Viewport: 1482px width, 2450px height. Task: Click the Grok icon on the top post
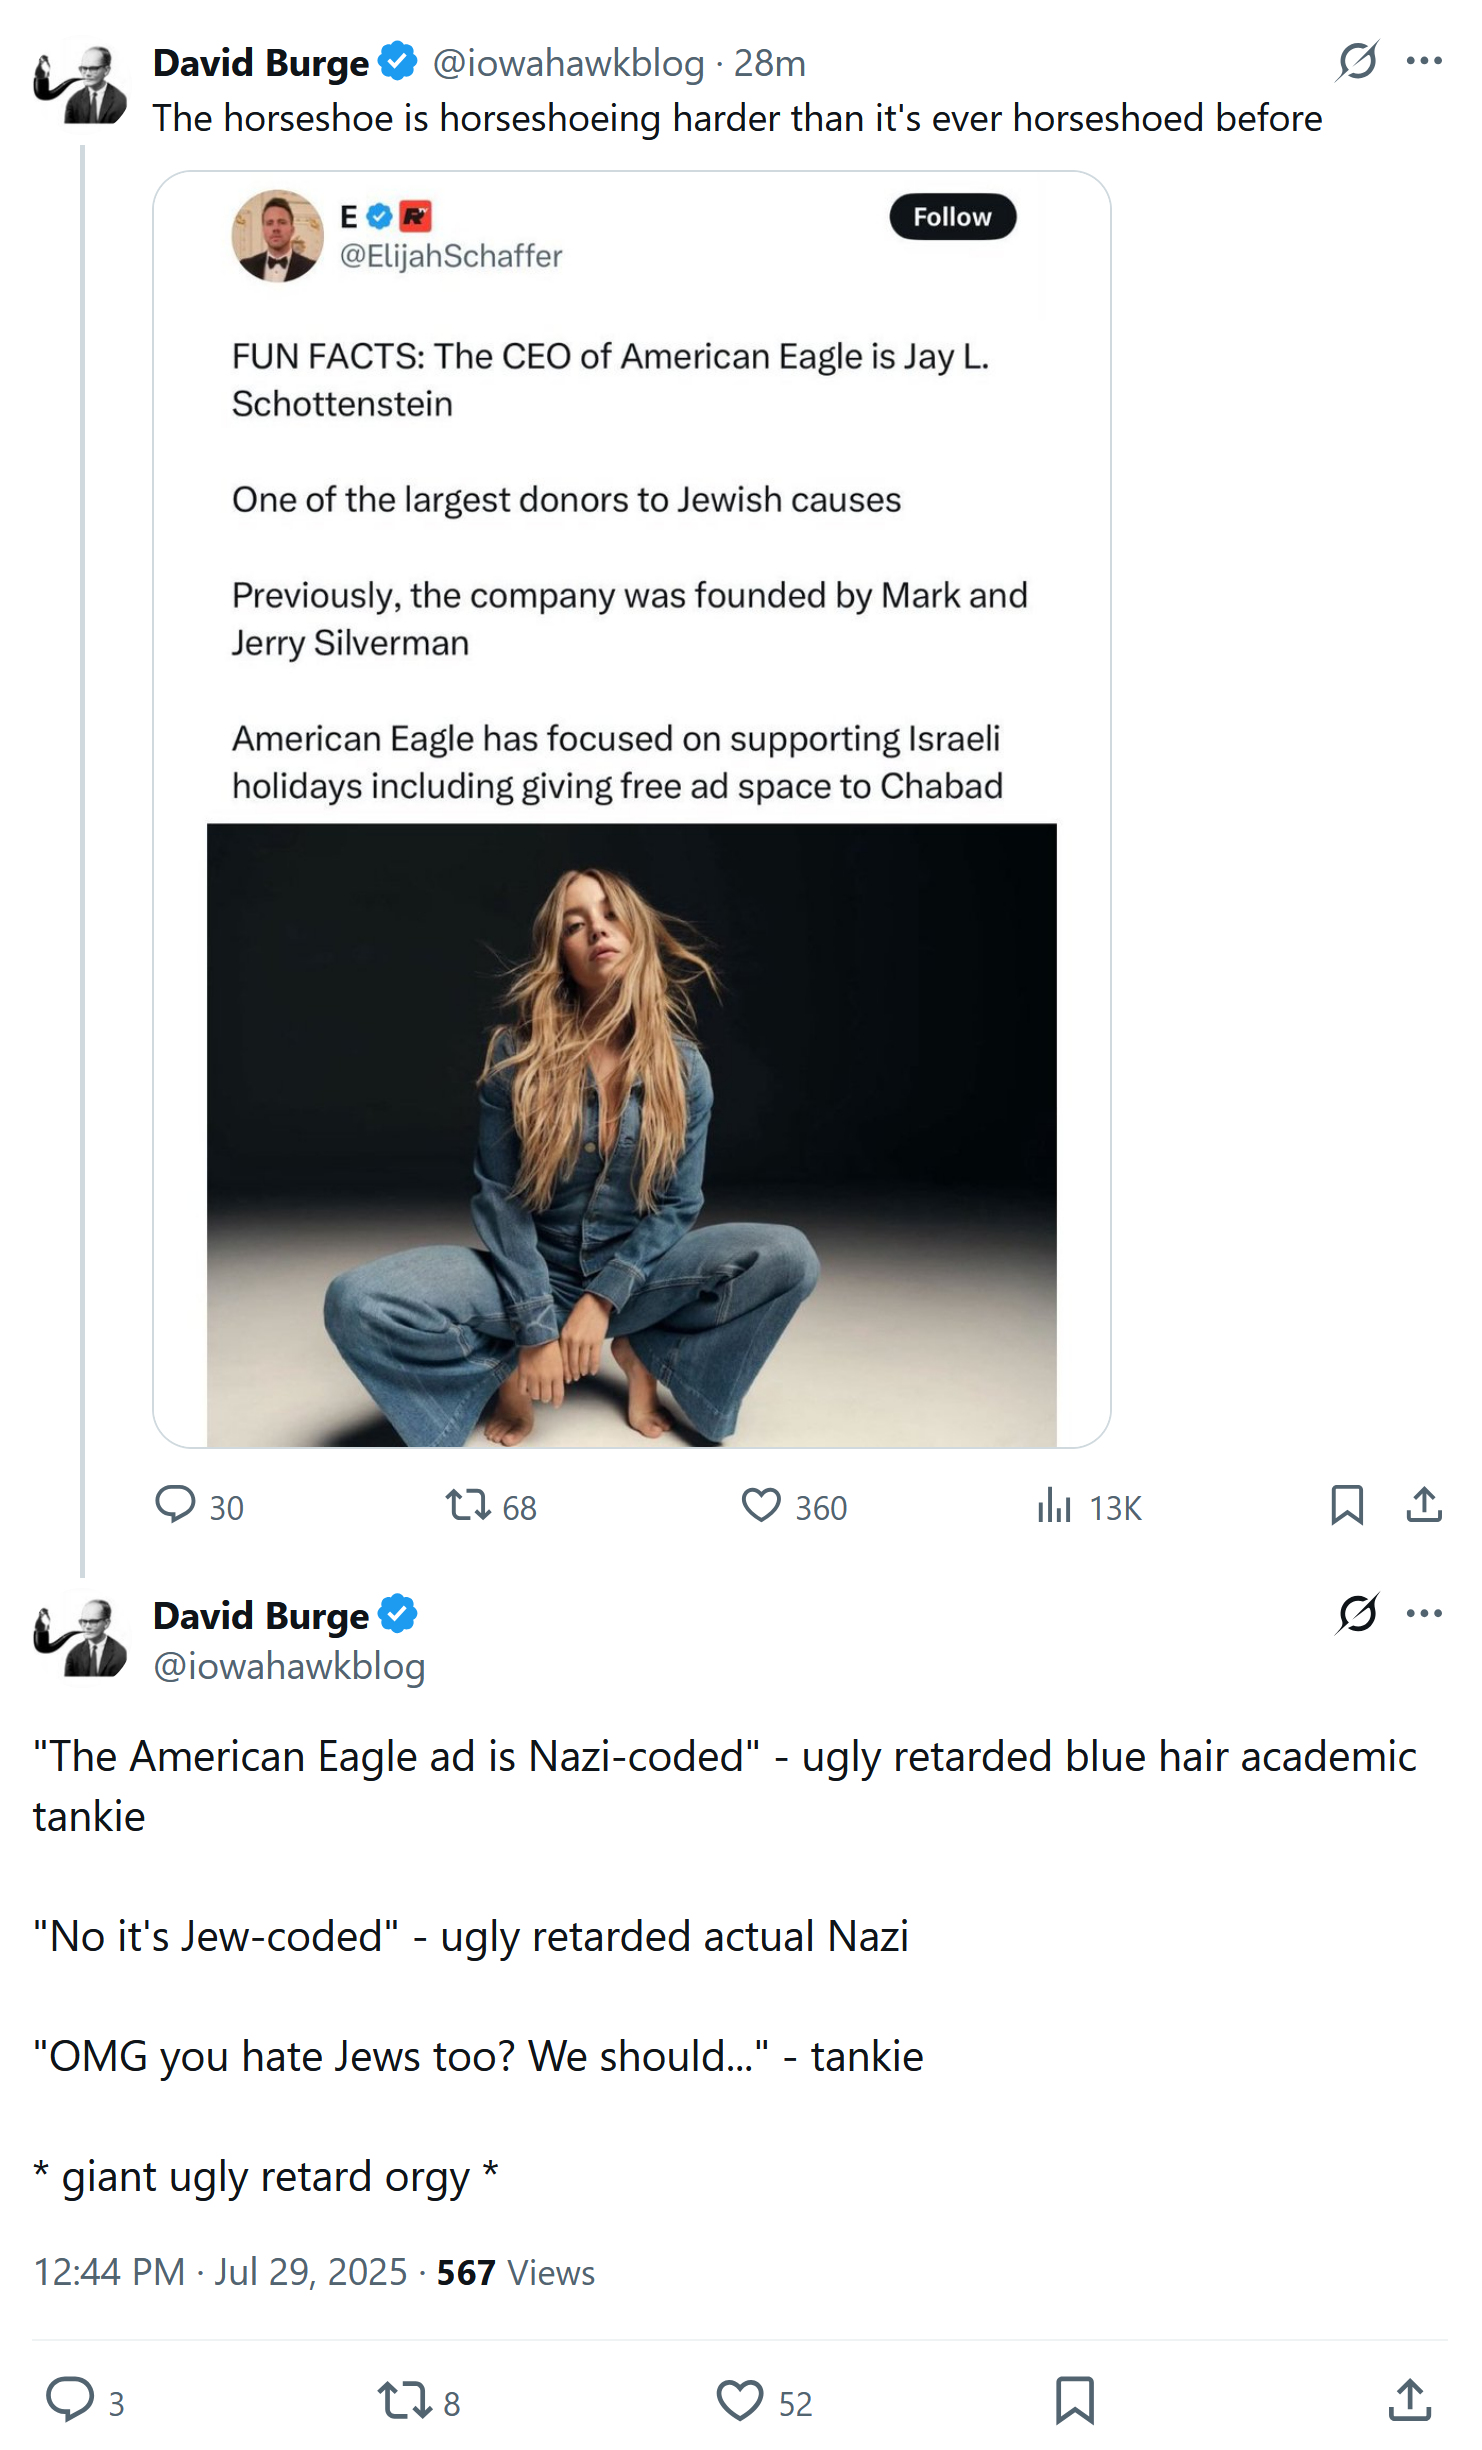click(x=1357, y=61)
